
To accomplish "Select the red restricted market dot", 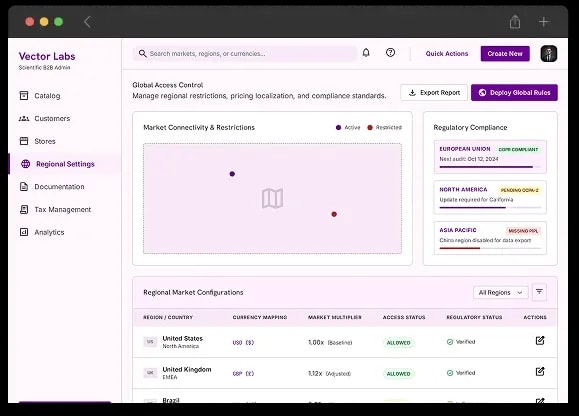I will [x=334, y=214].
